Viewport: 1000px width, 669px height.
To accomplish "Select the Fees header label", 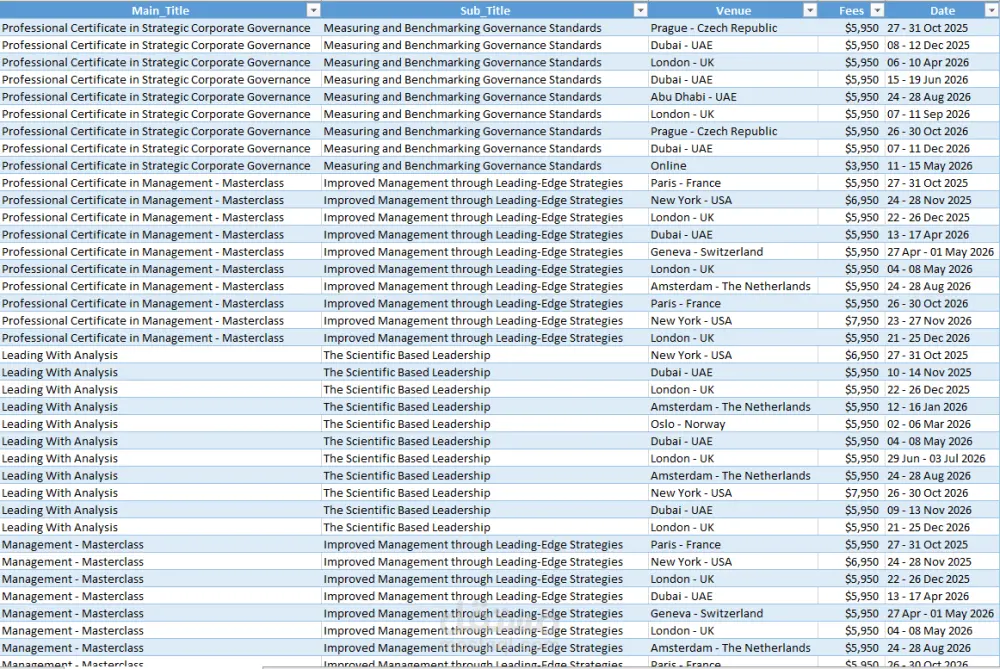I will tap(851, 10).
